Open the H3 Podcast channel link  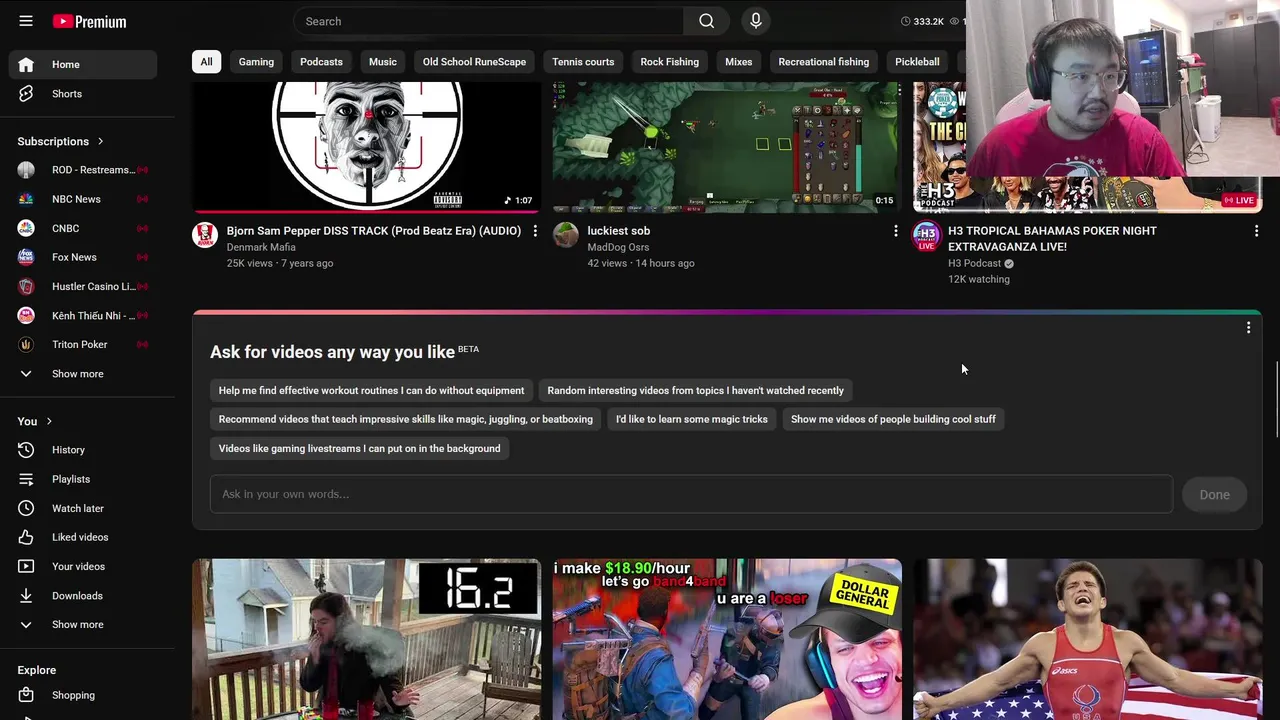click(x=974, y=263)
